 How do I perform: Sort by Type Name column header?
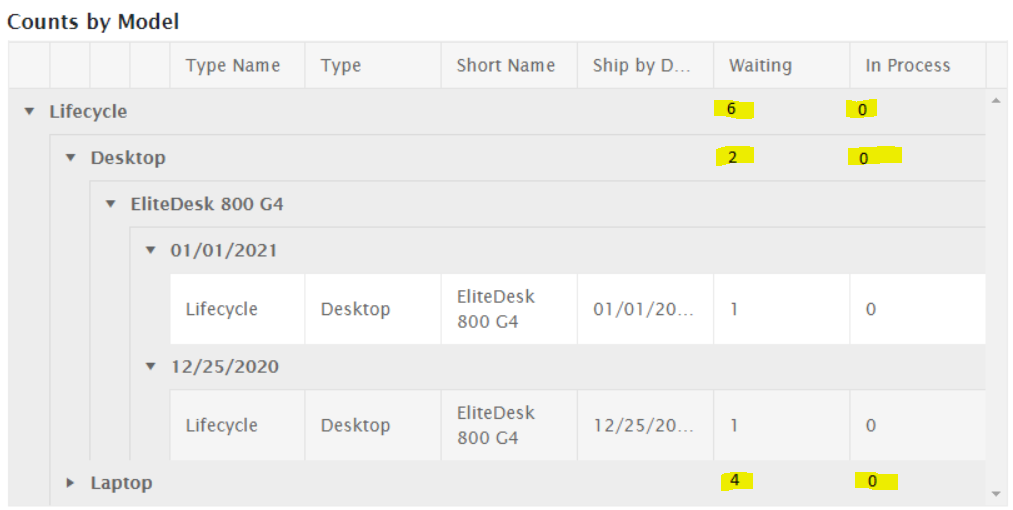(x=233, y=66)
